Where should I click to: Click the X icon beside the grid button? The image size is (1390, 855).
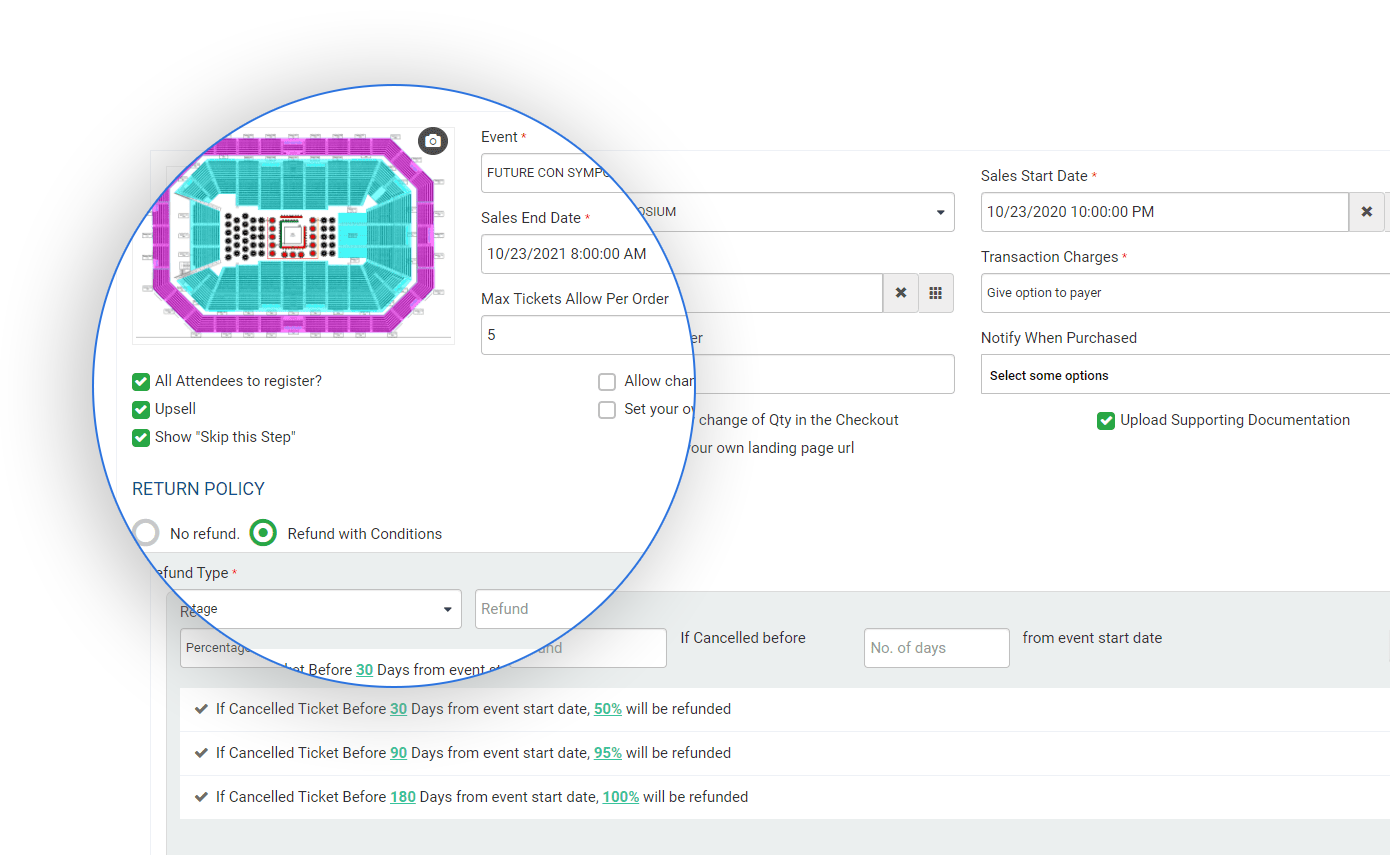tap(900, 293)
